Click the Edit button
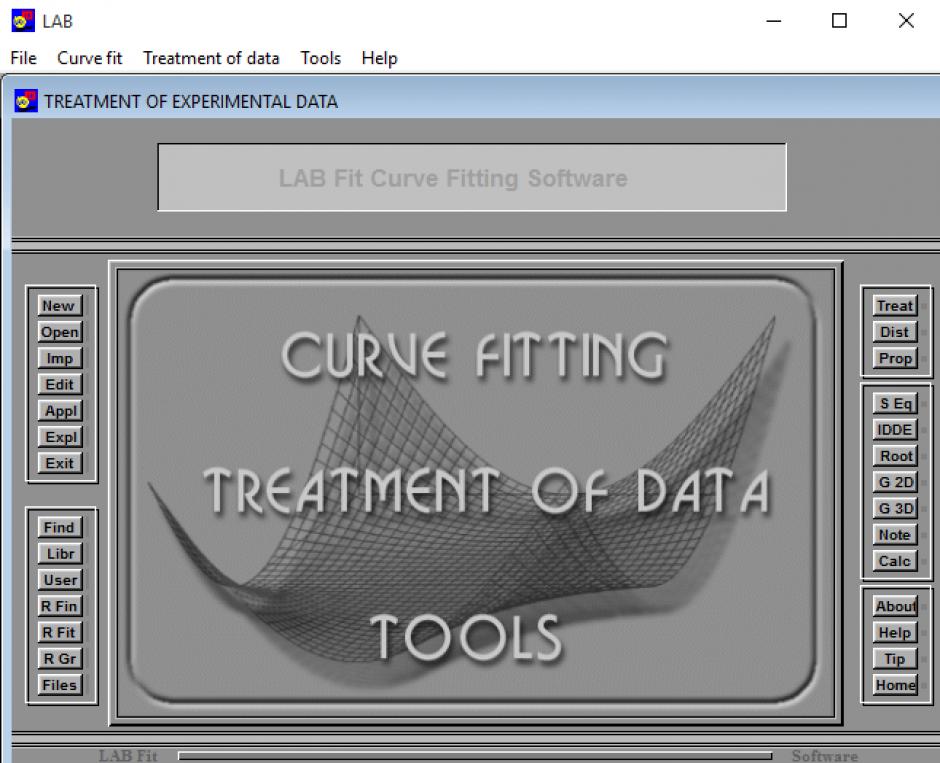Image resolution: width=940 pixels, height=763 pixels. point(59,385)
